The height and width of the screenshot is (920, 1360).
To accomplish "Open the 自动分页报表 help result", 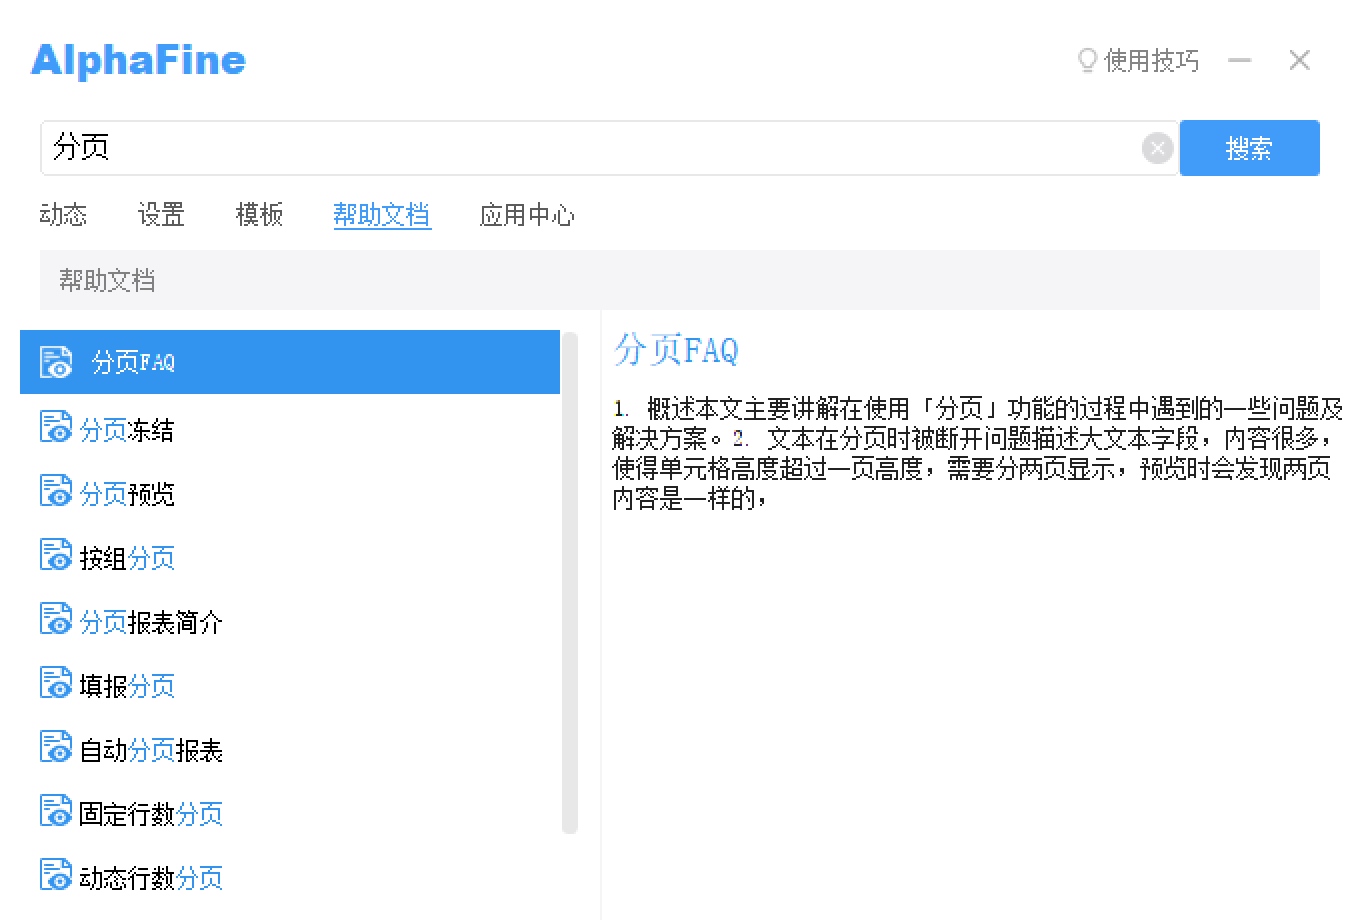I will click(151, 750).
